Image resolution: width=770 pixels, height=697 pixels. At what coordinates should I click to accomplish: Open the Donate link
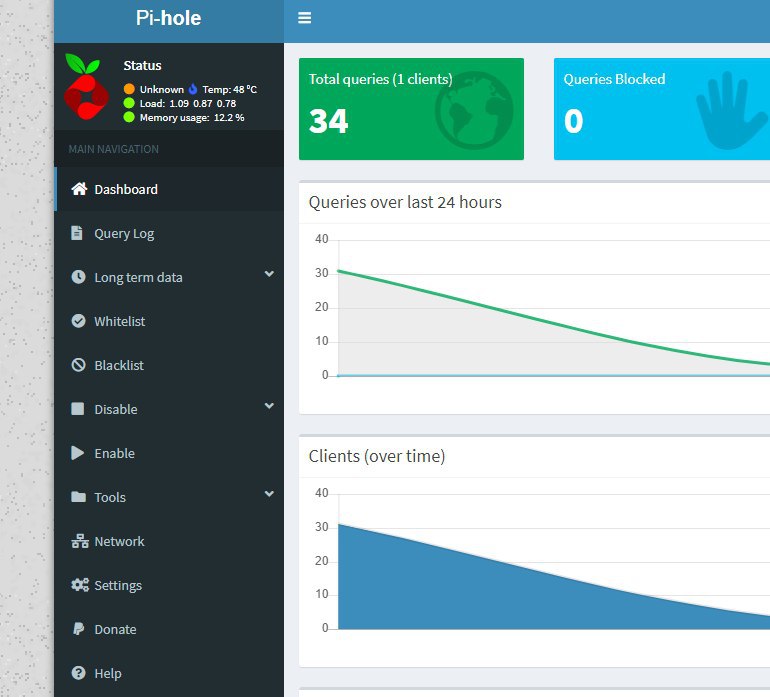pyautogui.click(x=169, y=629)
